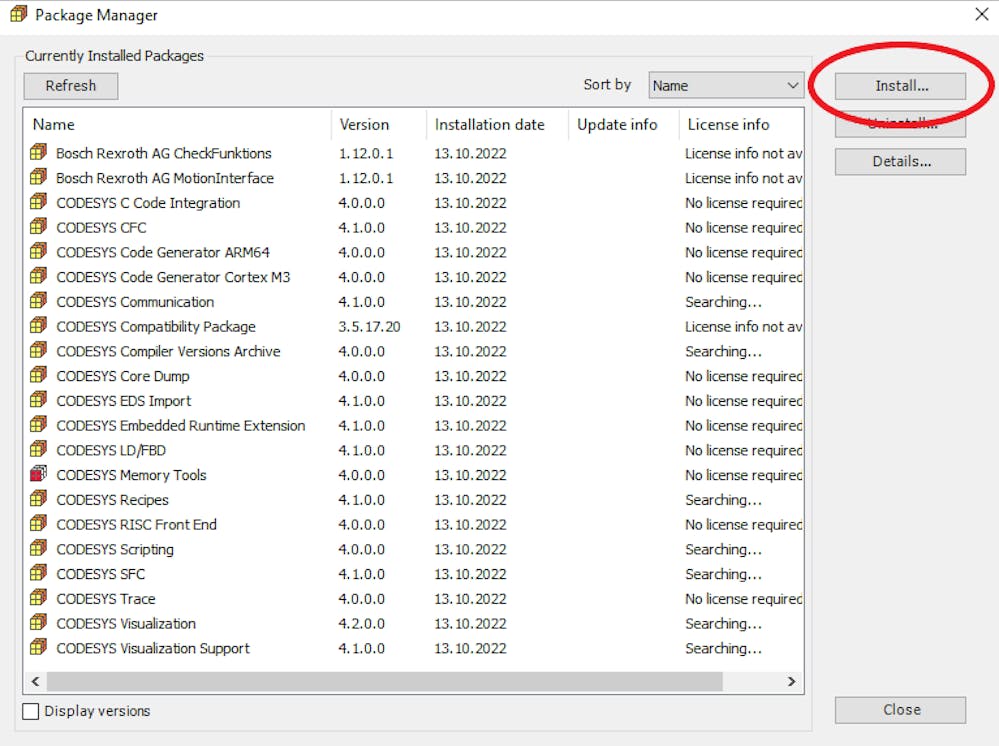999x746 pixels.
Task: Click the CODESYS Core Dump package icon
Action: [x=38, y=376]
